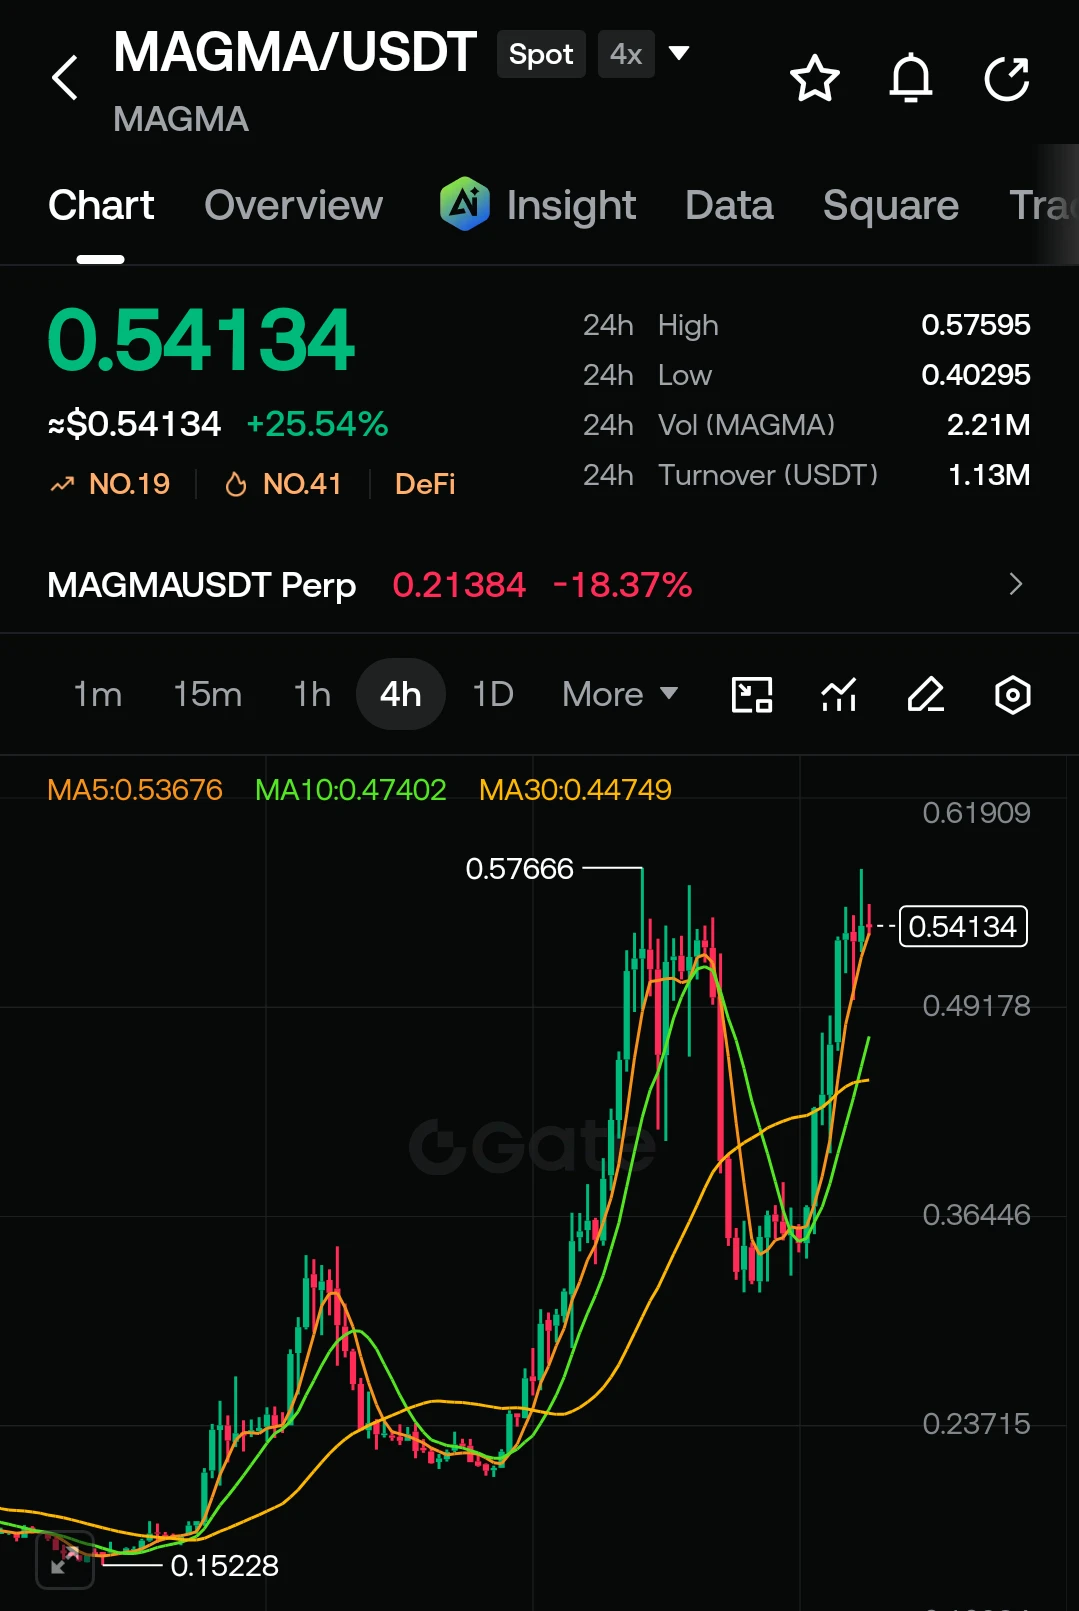
Task: Tap the NO.41 ranking label
Action: (x=302, y=484)
